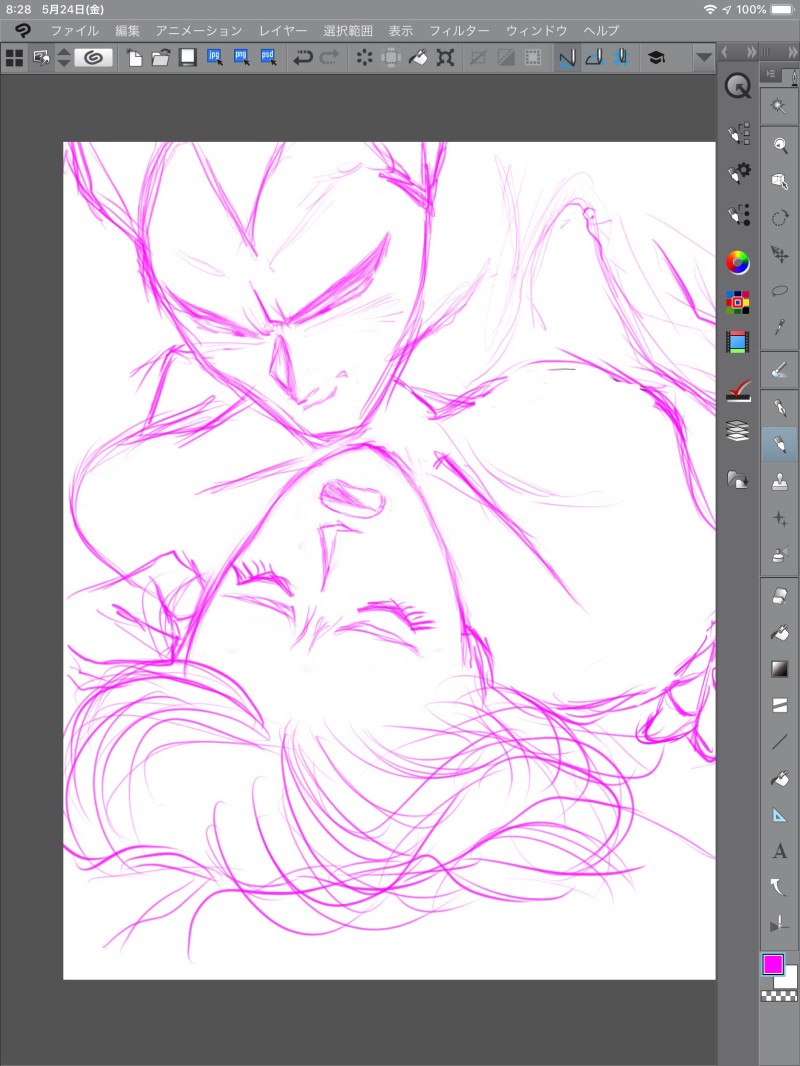Select the Lasso selection tool
This screenshot has width=800, height=1066.
click(780, 291)
